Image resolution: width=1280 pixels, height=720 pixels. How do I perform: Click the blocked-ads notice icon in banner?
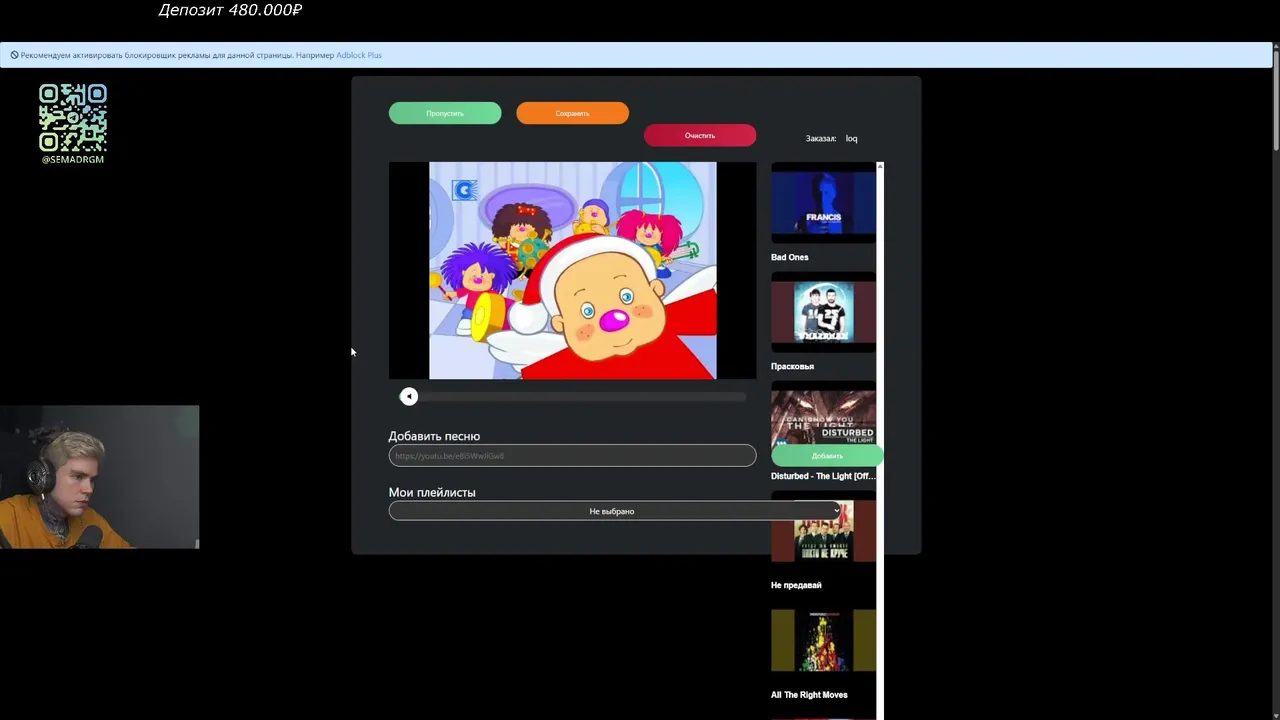click(x=14, y=55)
